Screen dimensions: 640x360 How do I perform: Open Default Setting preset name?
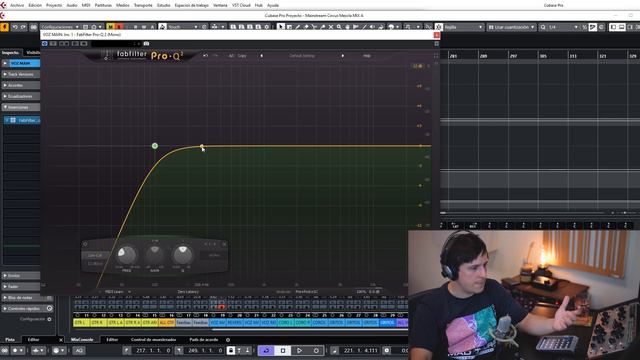tap(302, 56)
